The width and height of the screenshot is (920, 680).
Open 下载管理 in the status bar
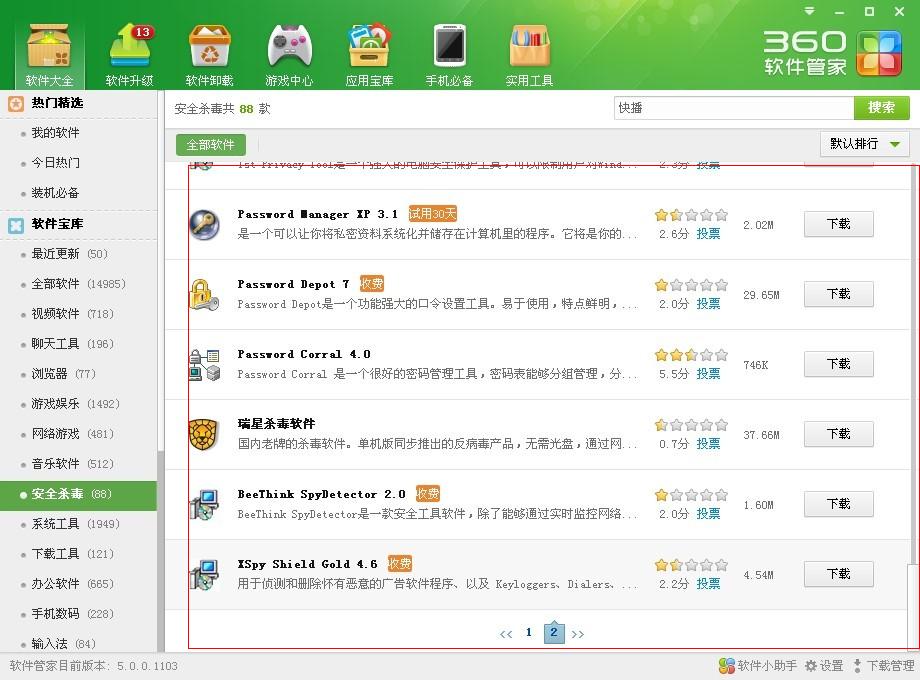point(884,665)
